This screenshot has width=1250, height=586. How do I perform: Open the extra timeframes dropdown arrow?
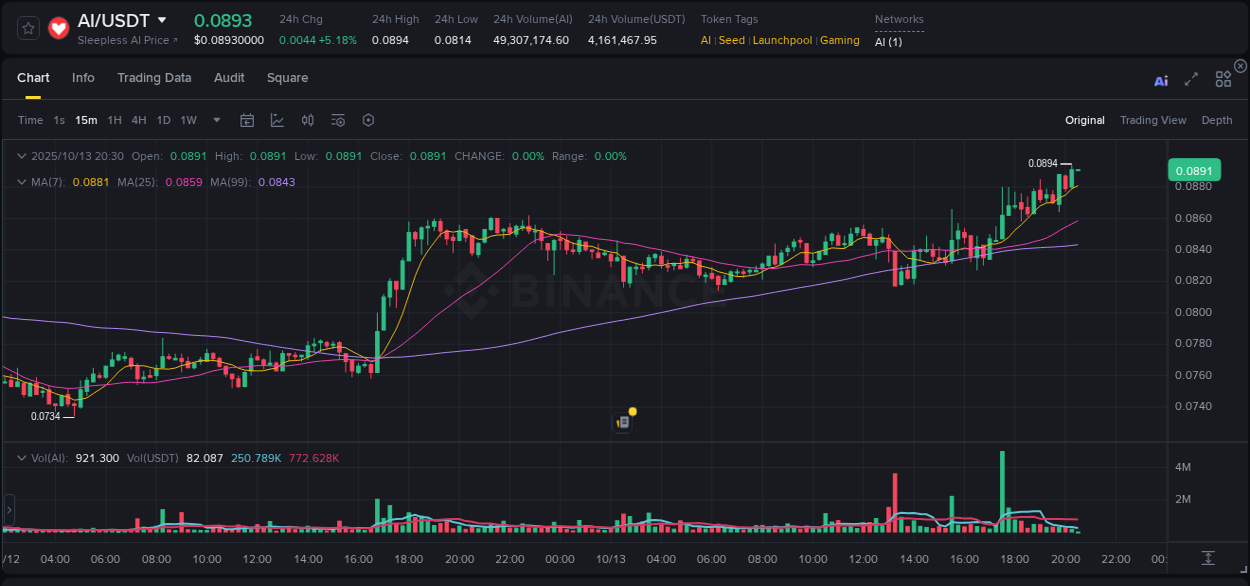216,120
